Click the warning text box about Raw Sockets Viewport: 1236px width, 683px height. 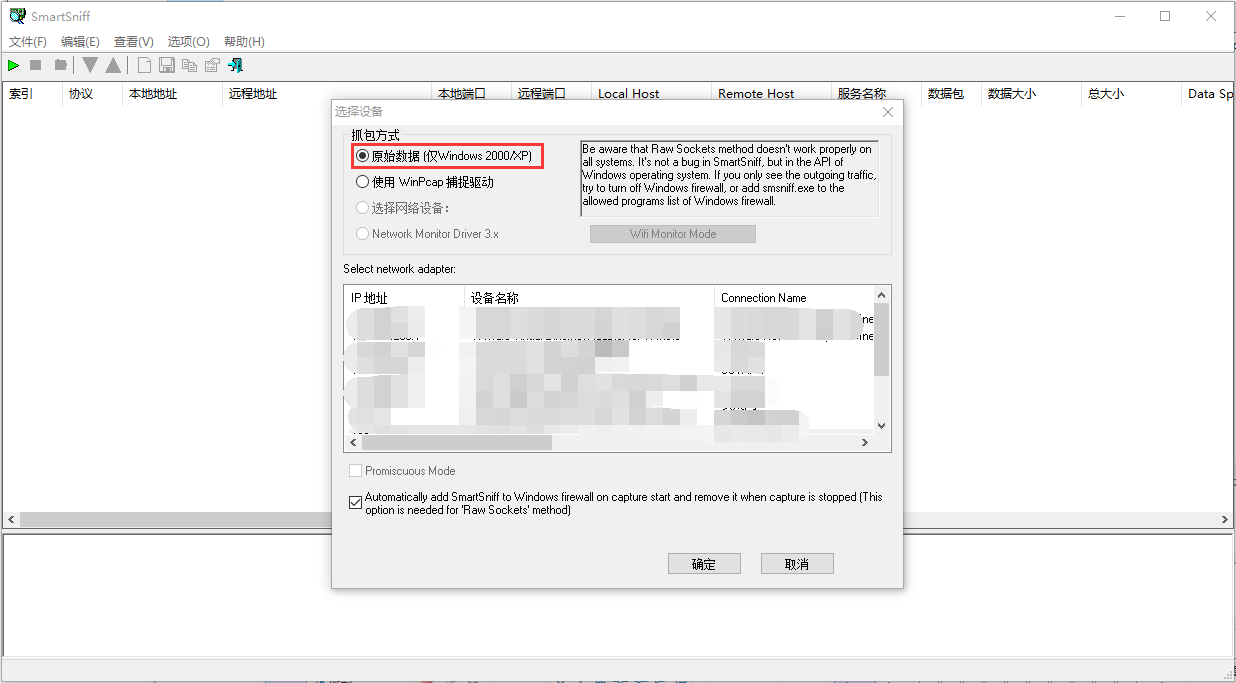(729, 178)
